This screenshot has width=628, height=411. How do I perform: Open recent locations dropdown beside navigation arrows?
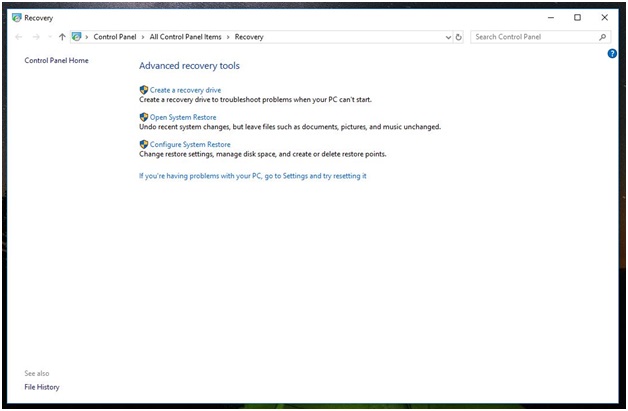pyautogui.click(x=50, y=37)
